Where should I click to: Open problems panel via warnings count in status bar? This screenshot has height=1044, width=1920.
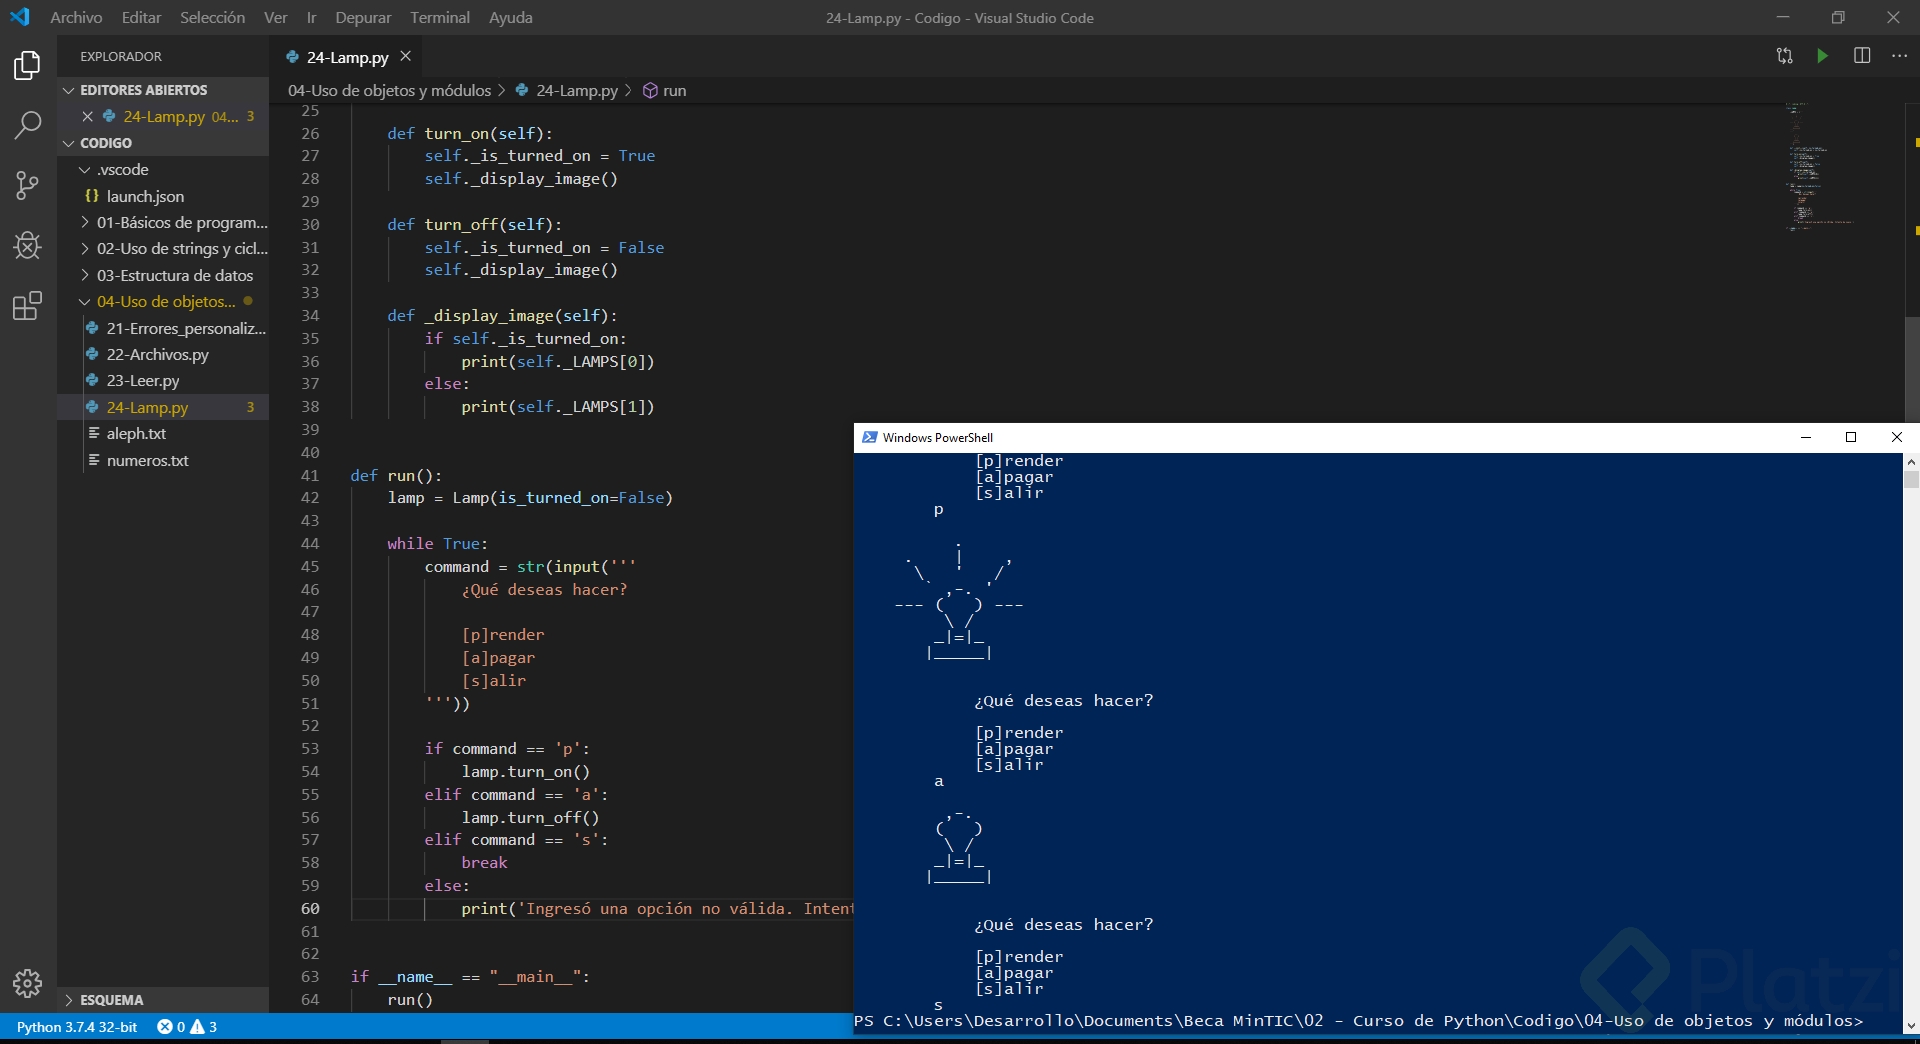207,1027
